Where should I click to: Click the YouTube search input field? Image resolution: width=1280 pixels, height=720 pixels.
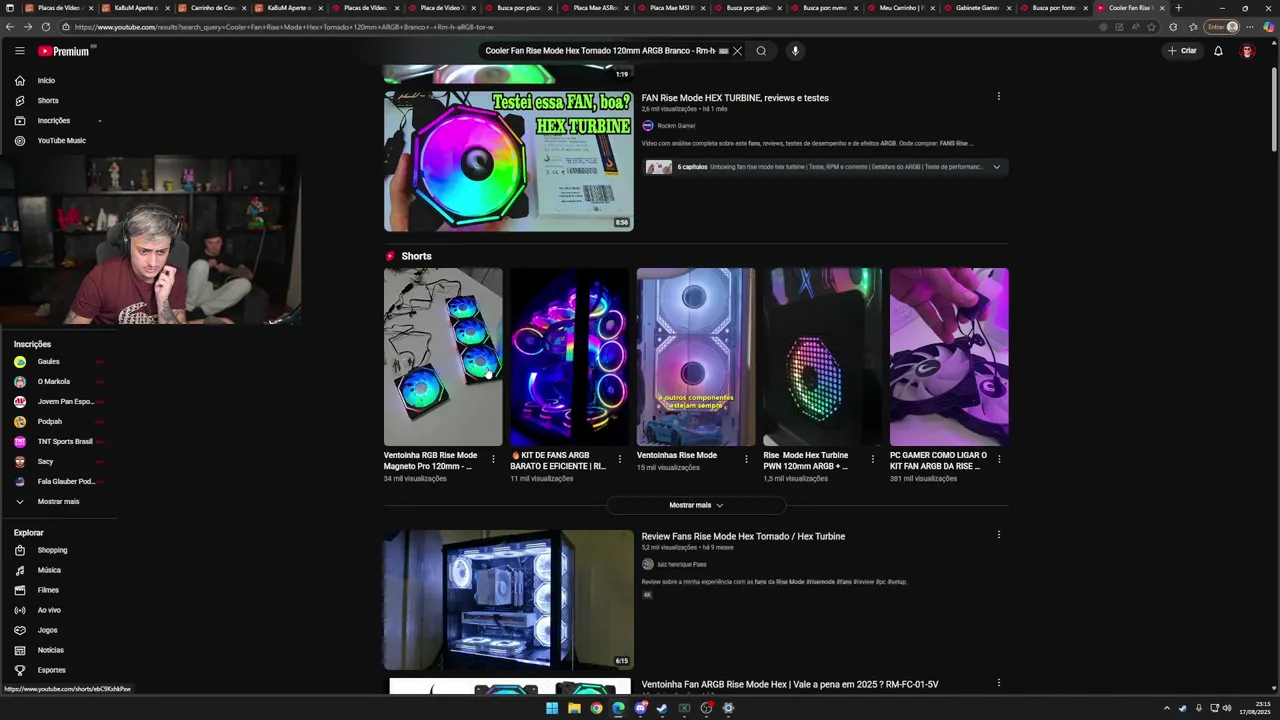[x=600, y=51]
